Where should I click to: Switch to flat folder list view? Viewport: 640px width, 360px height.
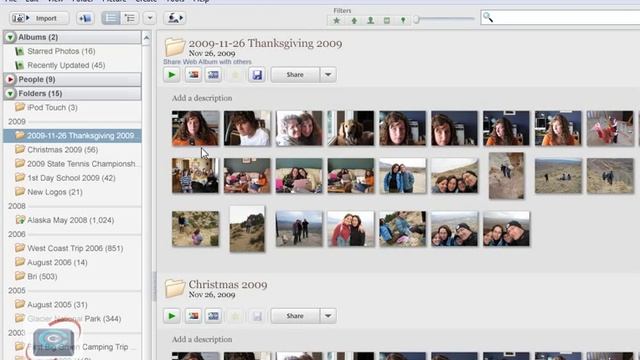pyautogui.click(x=111, y=18)
